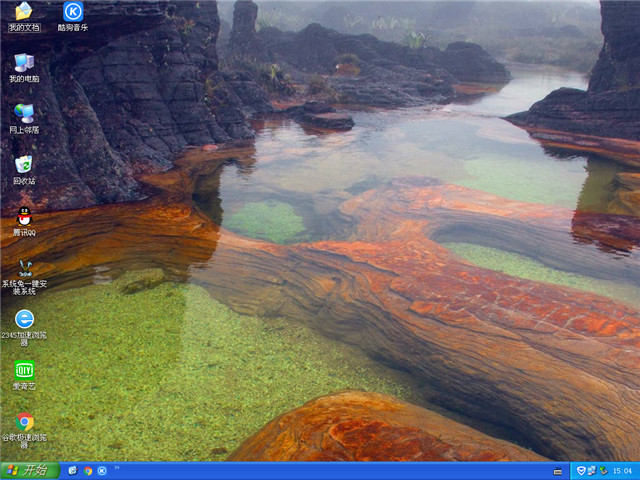This screenshot has width=640, height=480.
Task: Open the blue shield security tray icon
Action: pyautogui.click(x=581, y=470)
